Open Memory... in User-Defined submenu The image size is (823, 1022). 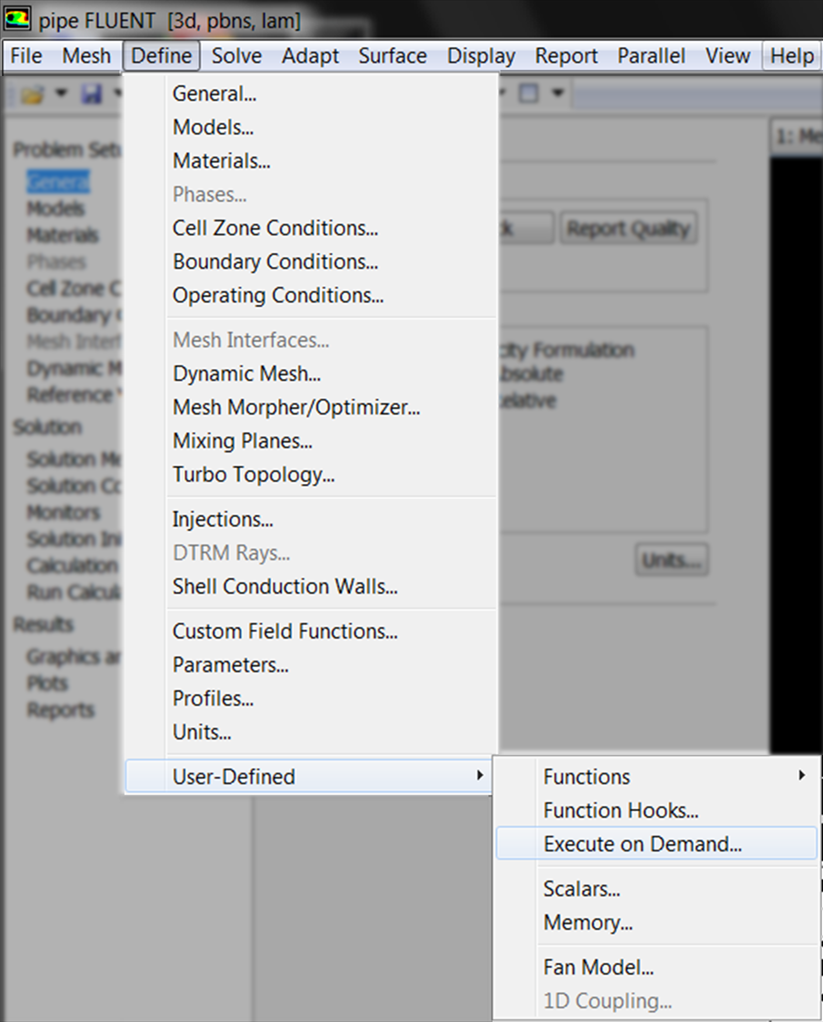tap(656, 923)
